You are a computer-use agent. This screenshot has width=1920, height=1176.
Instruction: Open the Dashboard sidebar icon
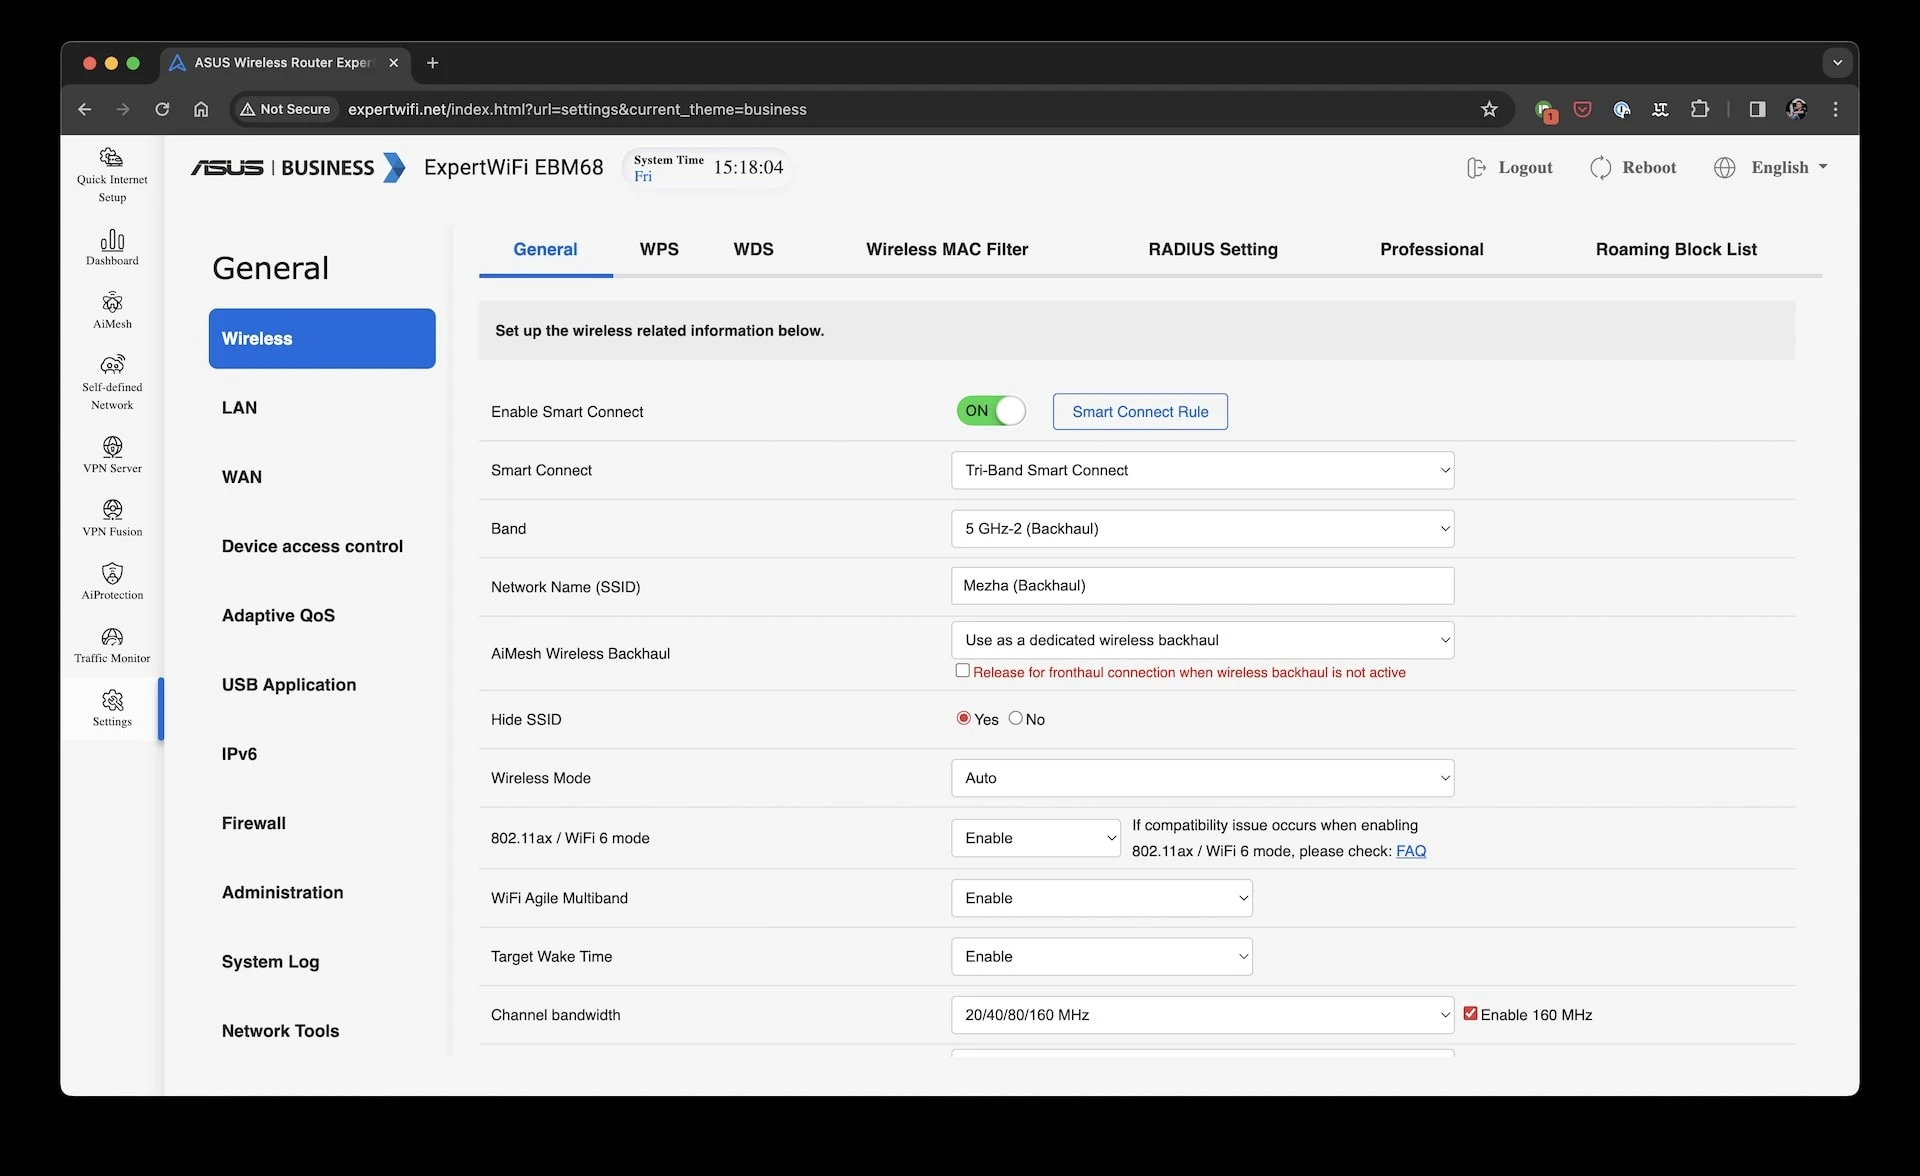click(112, 248)
